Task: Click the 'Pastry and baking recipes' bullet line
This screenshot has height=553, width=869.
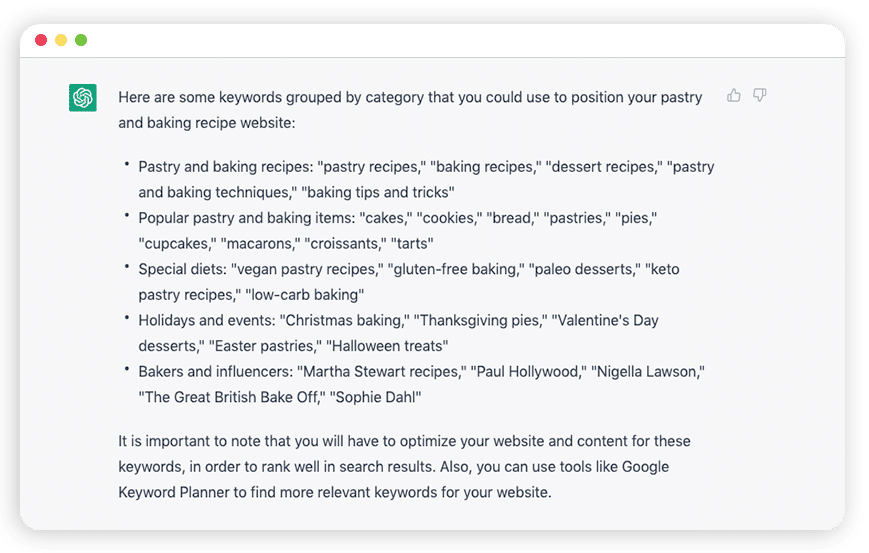Action: point(426,180)
